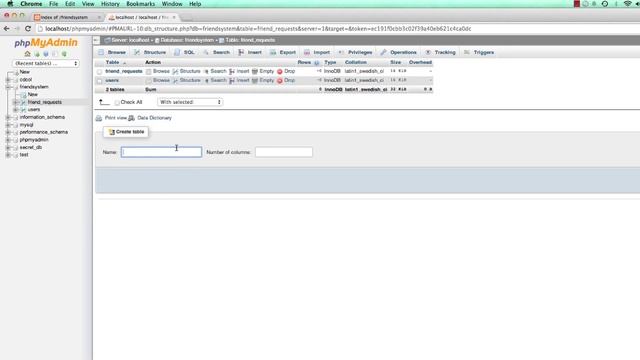Click the friend_requests table name link
Image resolution: width=640 pixels, height=360 pixels.
click(x=124, y=71)
